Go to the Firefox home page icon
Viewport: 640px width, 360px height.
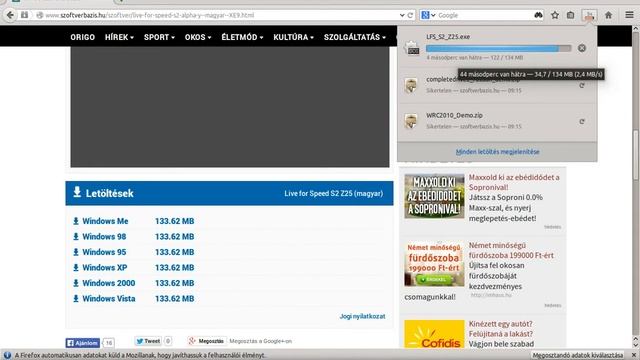click(x=608, y=16)
